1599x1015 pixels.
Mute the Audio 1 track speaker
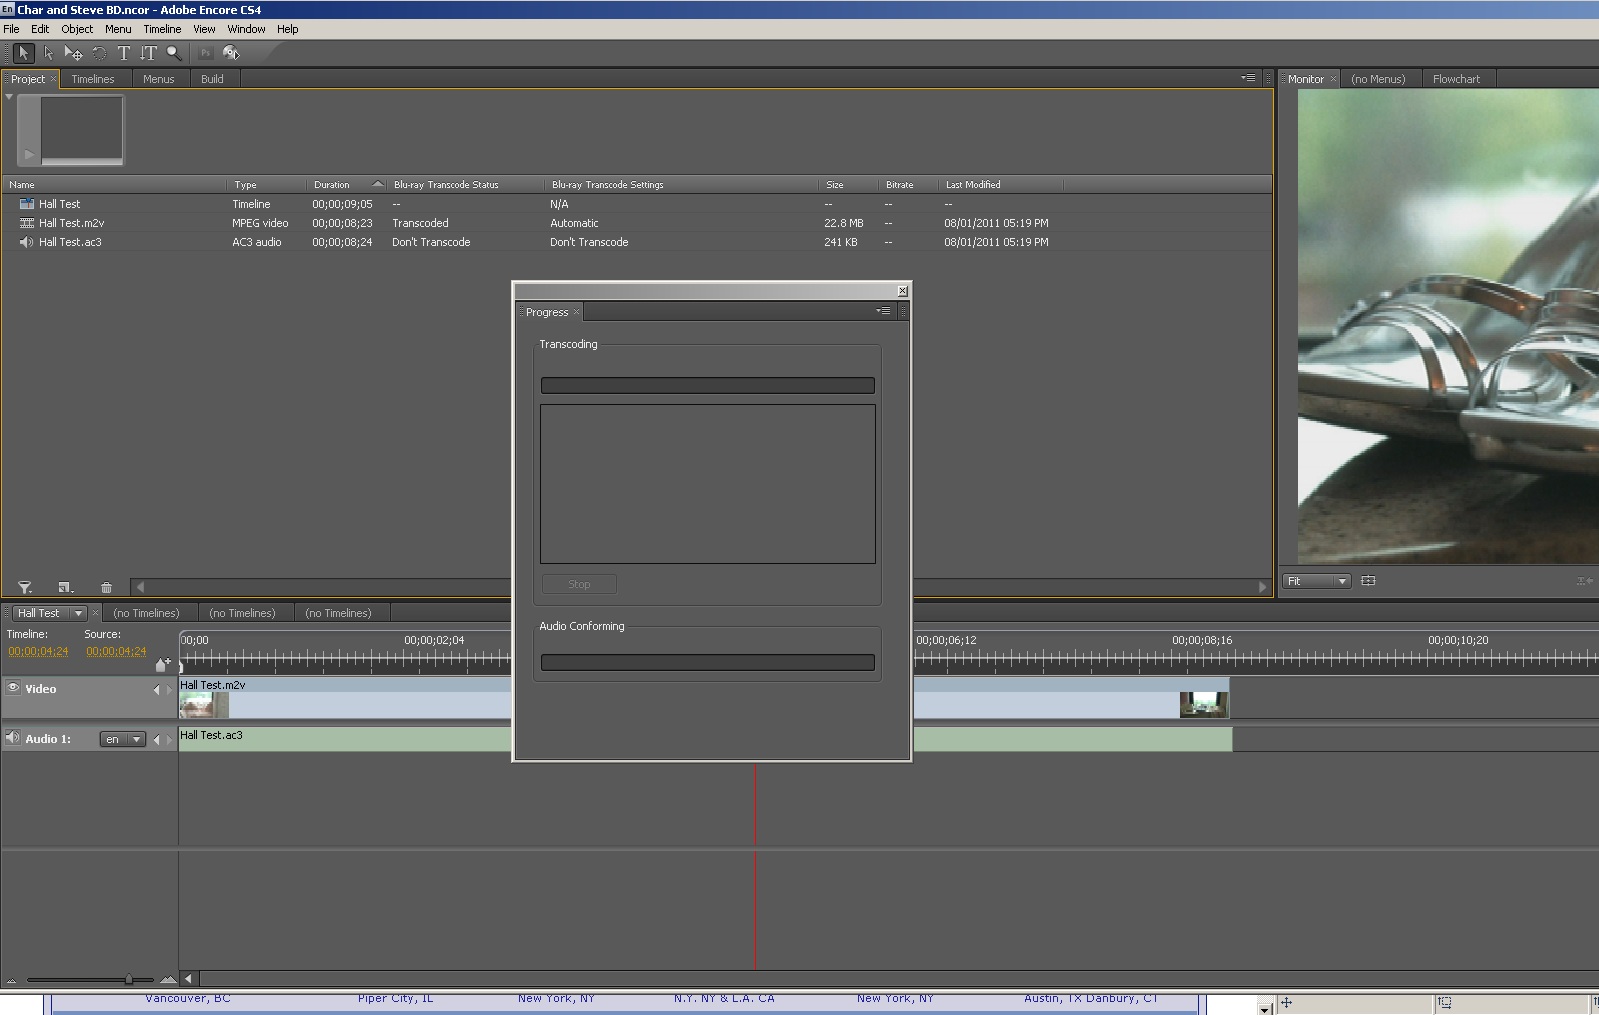tap(13, 738)
